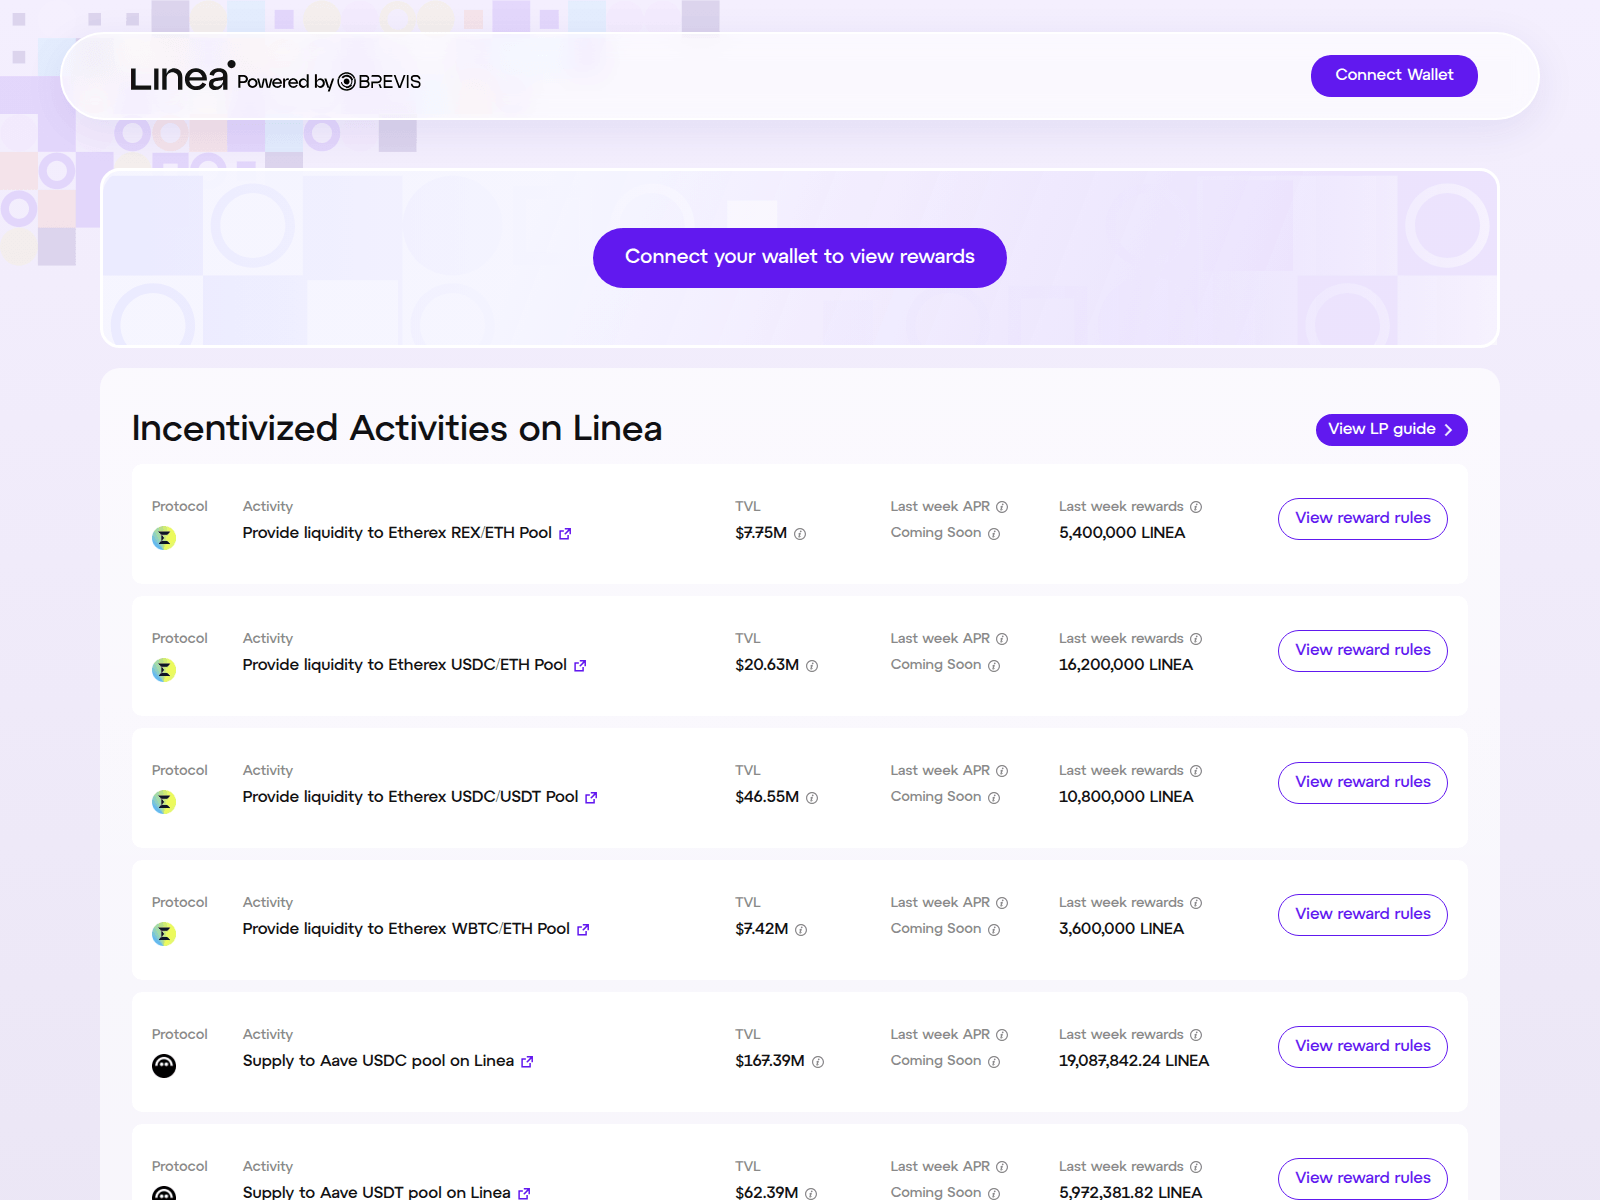Viewport: 1600px width, 1200px height.
Task: Open Supply to Aave USDC pool on Linea
Action: coord(378,1061)
